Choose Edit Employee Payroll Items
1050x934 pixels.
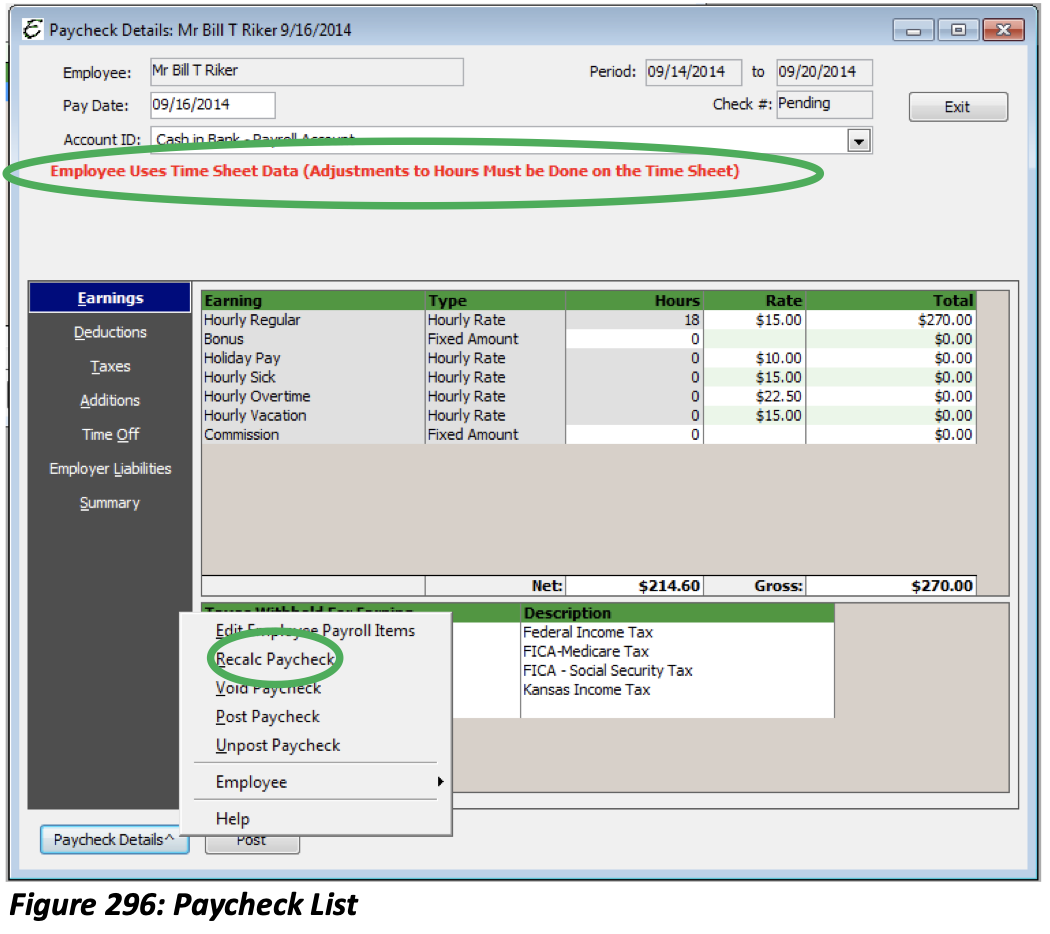point(316,631)
